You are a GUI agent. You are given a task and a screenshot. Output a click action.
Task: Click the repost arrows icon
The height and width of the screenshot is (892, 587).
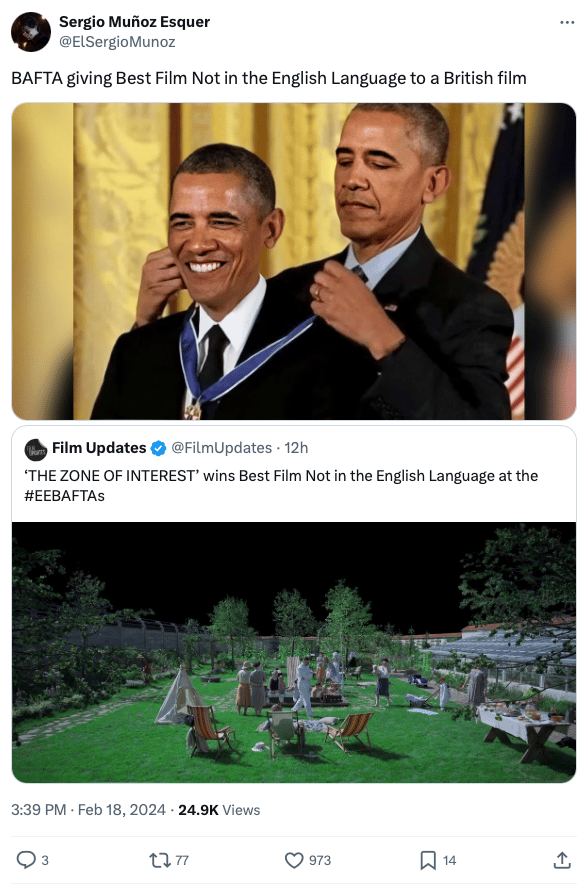(160, 860)
